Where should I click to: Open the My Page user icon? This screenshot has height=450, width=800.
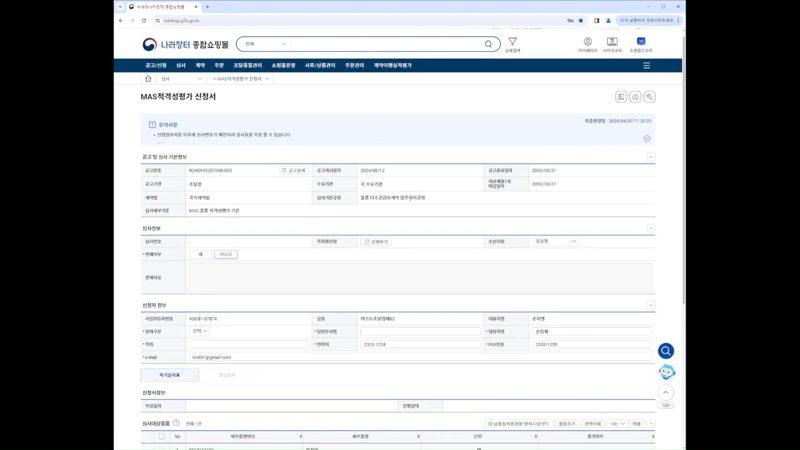588,42
